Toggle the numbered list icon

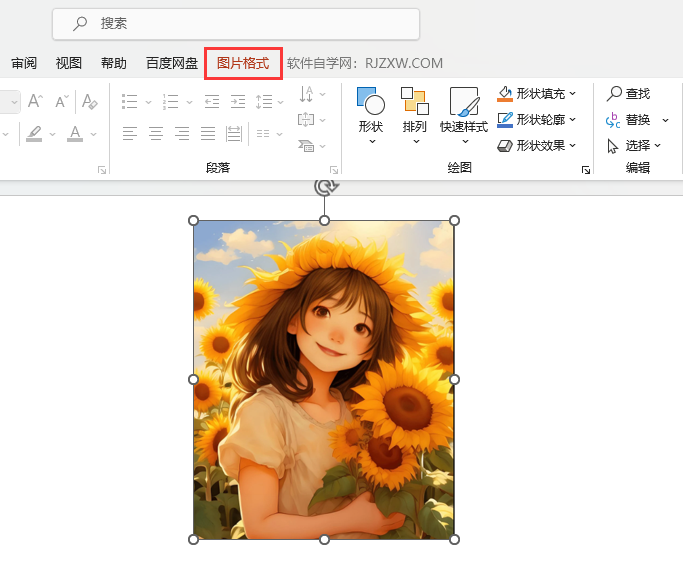point(170,101)
